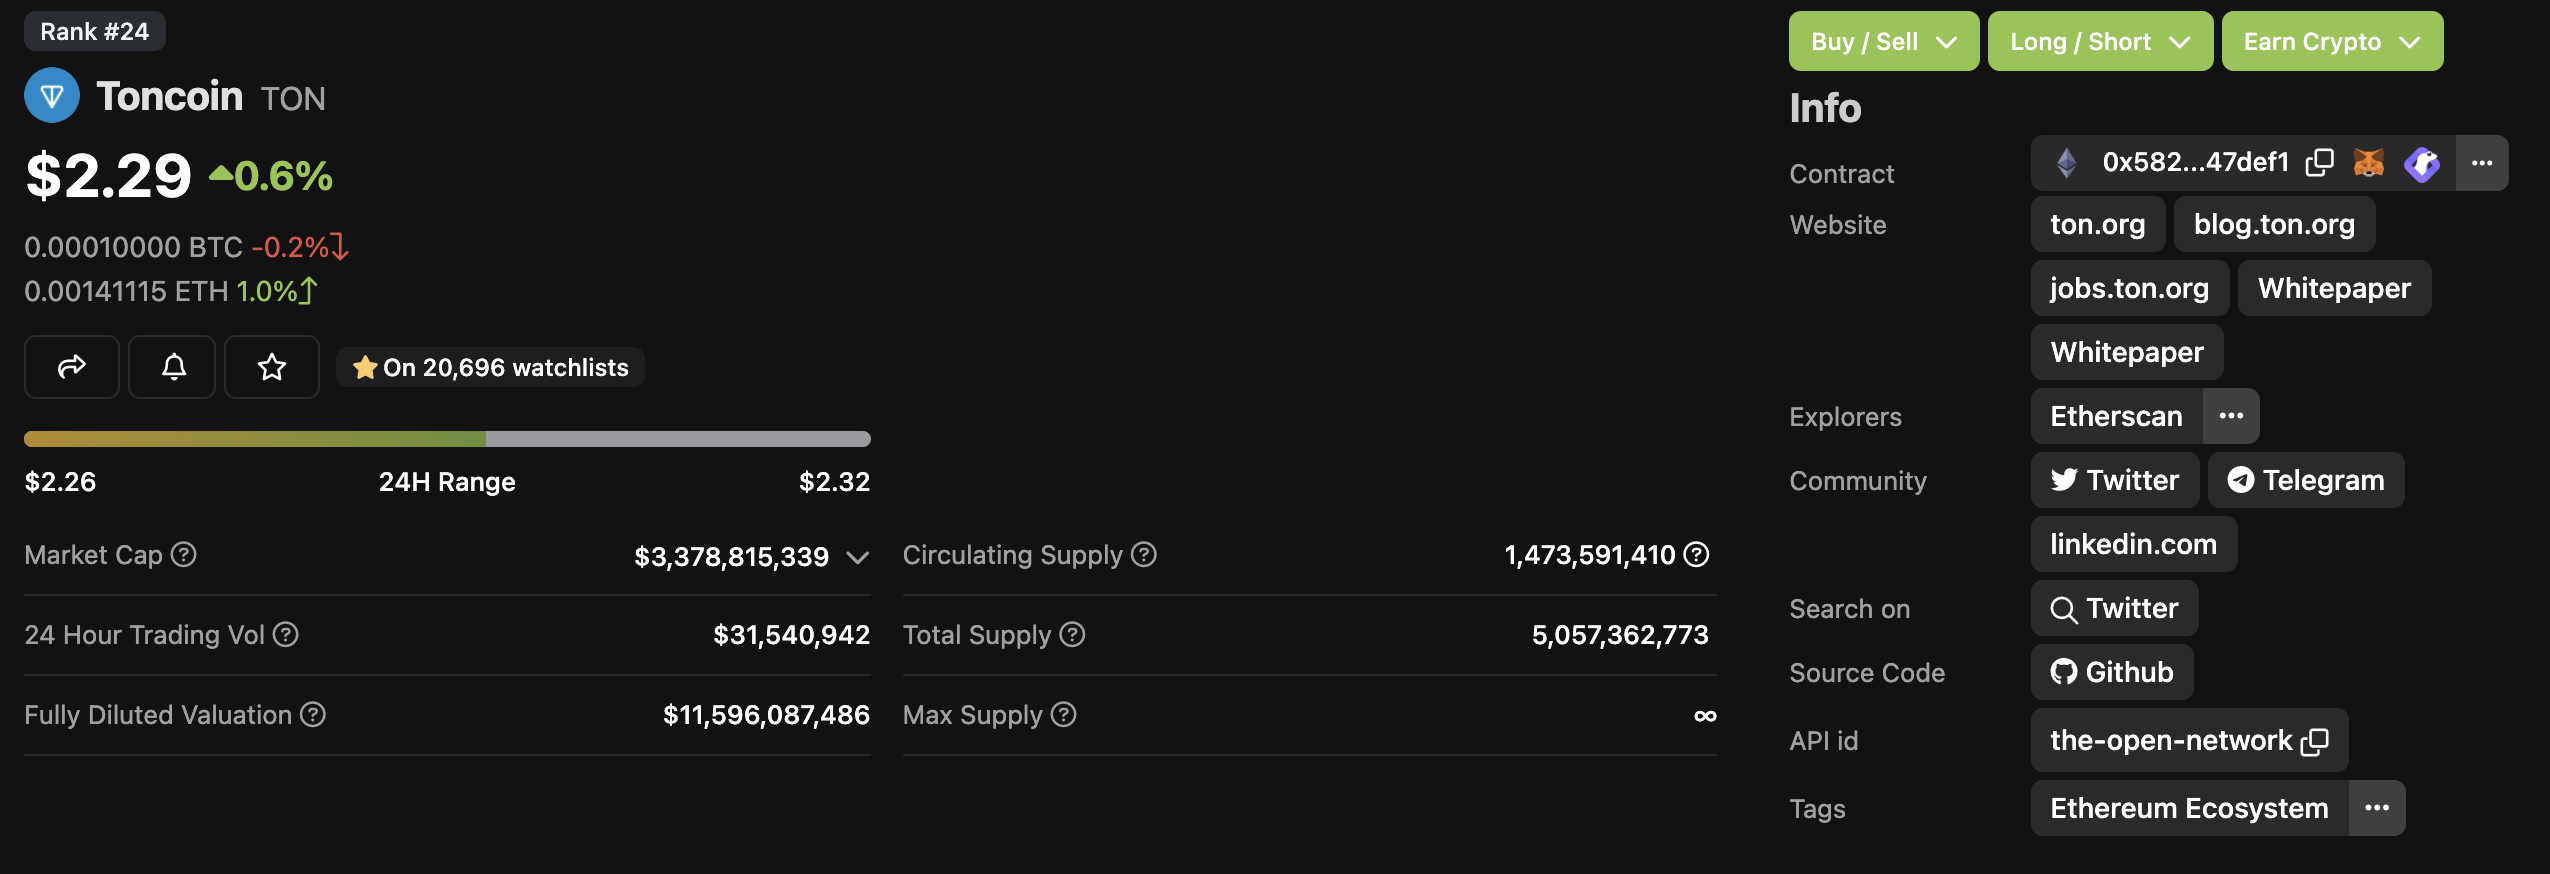Click the Toncoin logo icon
Viewport: 2550px width, 874px height.
point(52,96)
